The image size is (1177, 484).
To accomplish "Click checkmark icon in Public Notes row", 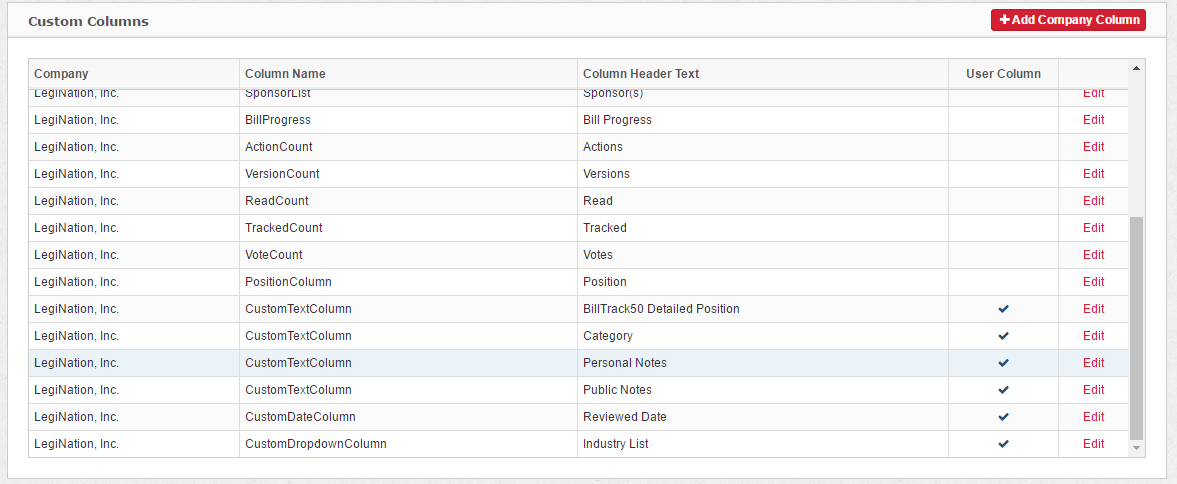I will pyautogui.click(x=1003, y=390).
